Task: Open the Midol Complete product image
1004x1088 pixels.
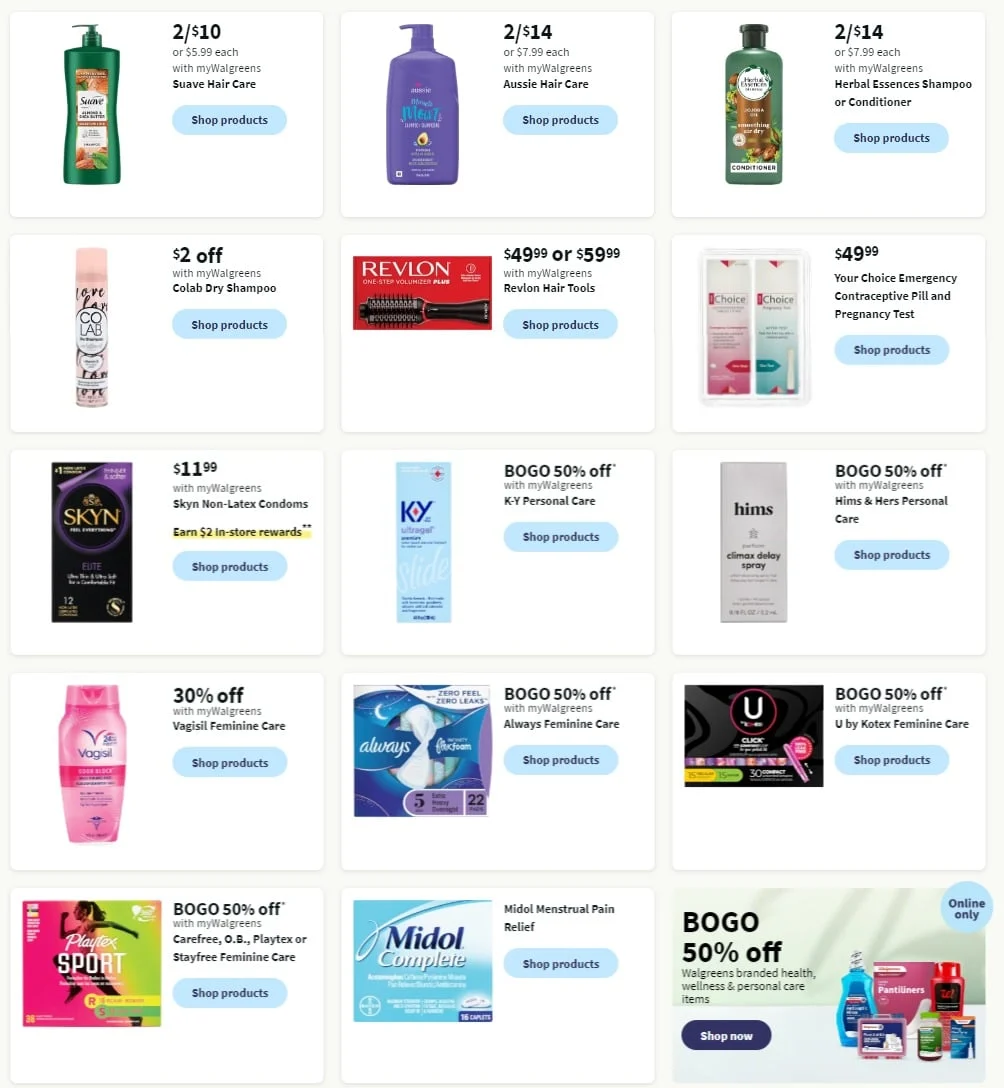Action: pyautogui.click(x=423, y=961)
